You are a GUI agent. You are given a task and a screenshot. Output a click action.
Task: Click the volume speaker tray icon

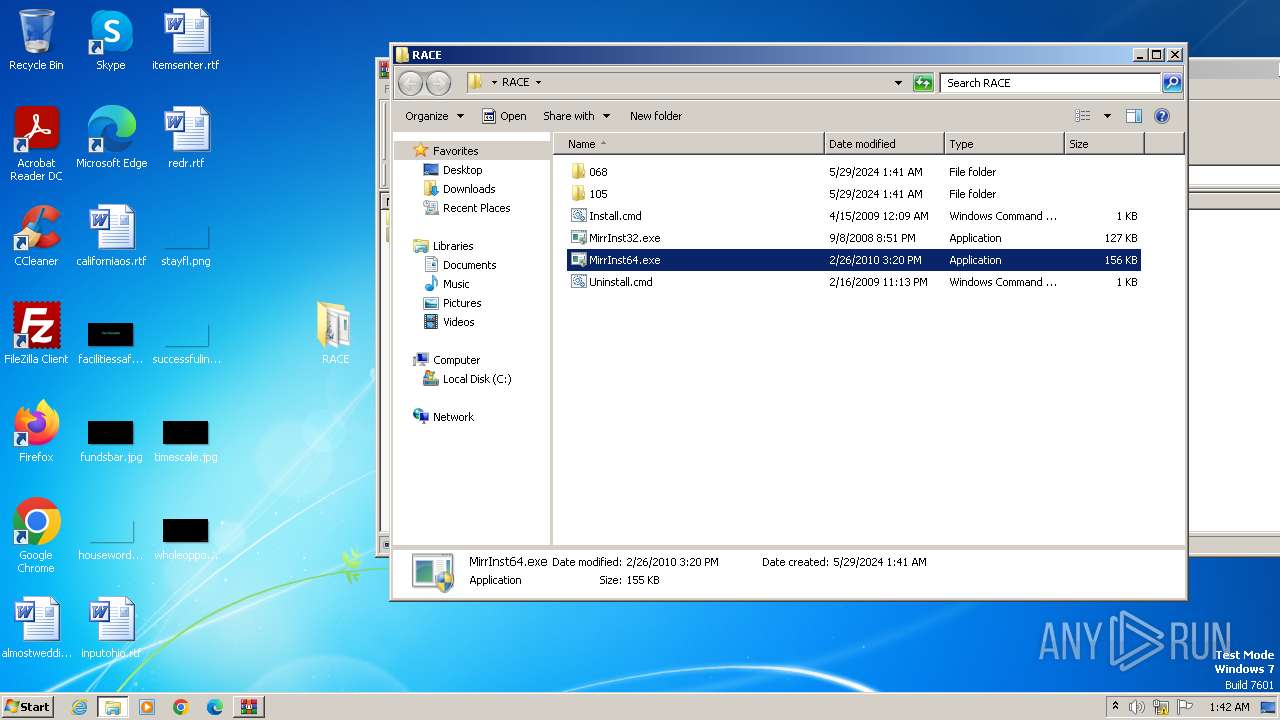[1137, 707]
